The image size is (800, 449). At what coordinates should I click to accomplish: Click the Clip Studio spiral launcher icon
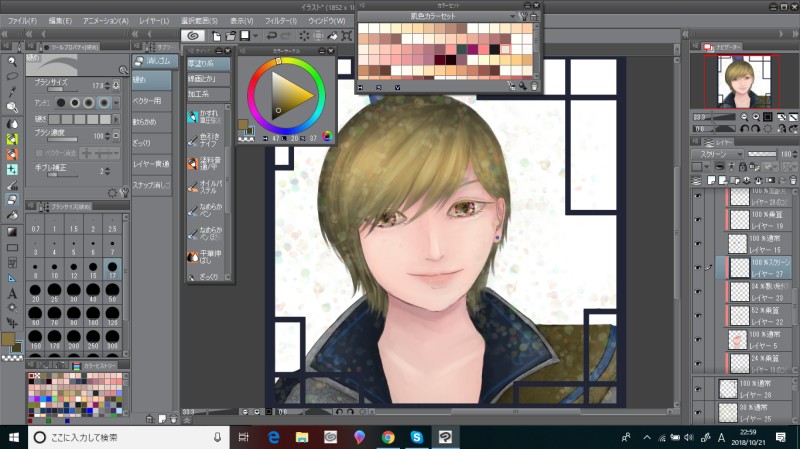193,36
